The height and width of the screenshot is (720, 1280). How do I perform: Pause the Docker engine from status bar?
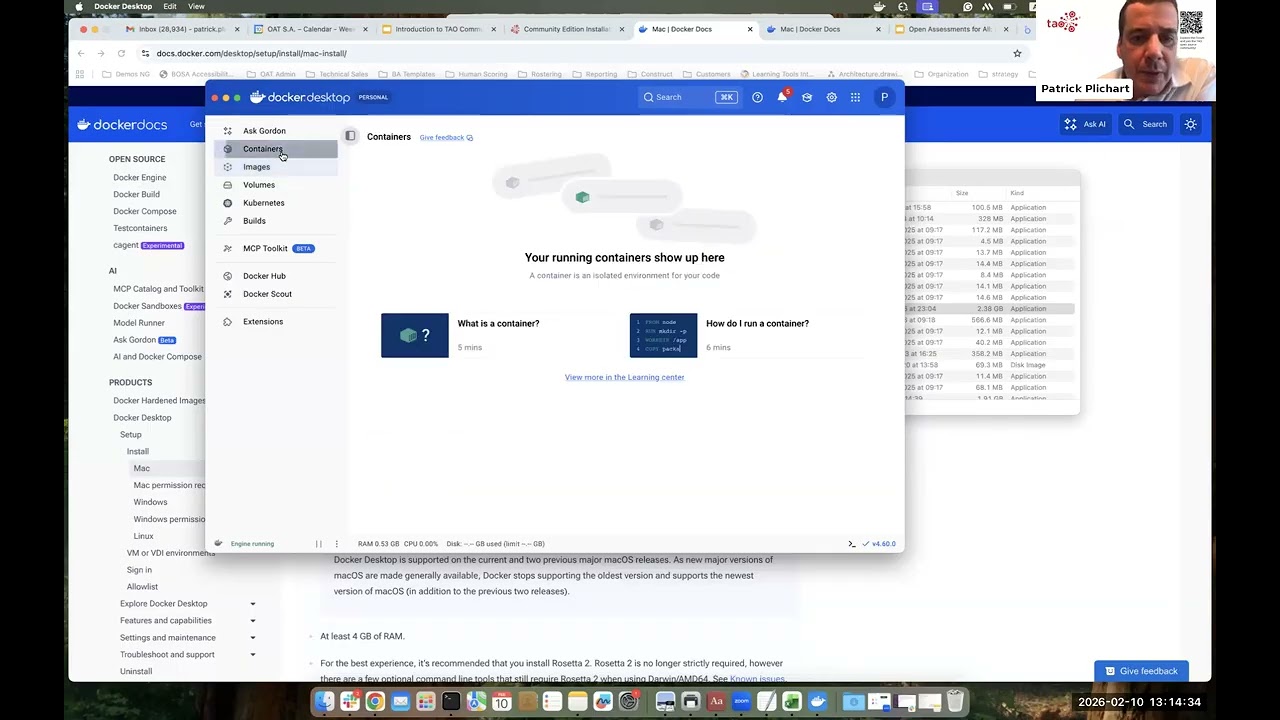pos(319,544)
